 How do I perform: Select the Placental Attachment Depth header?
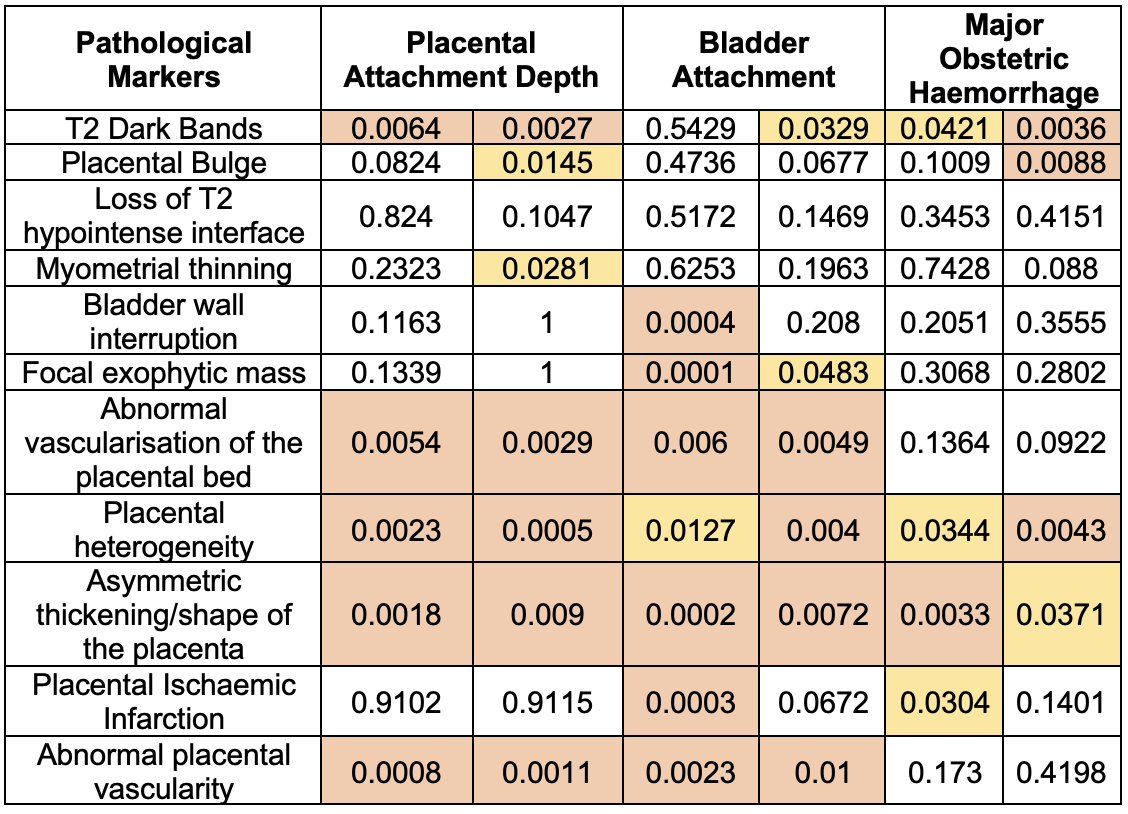pos(471,59)
